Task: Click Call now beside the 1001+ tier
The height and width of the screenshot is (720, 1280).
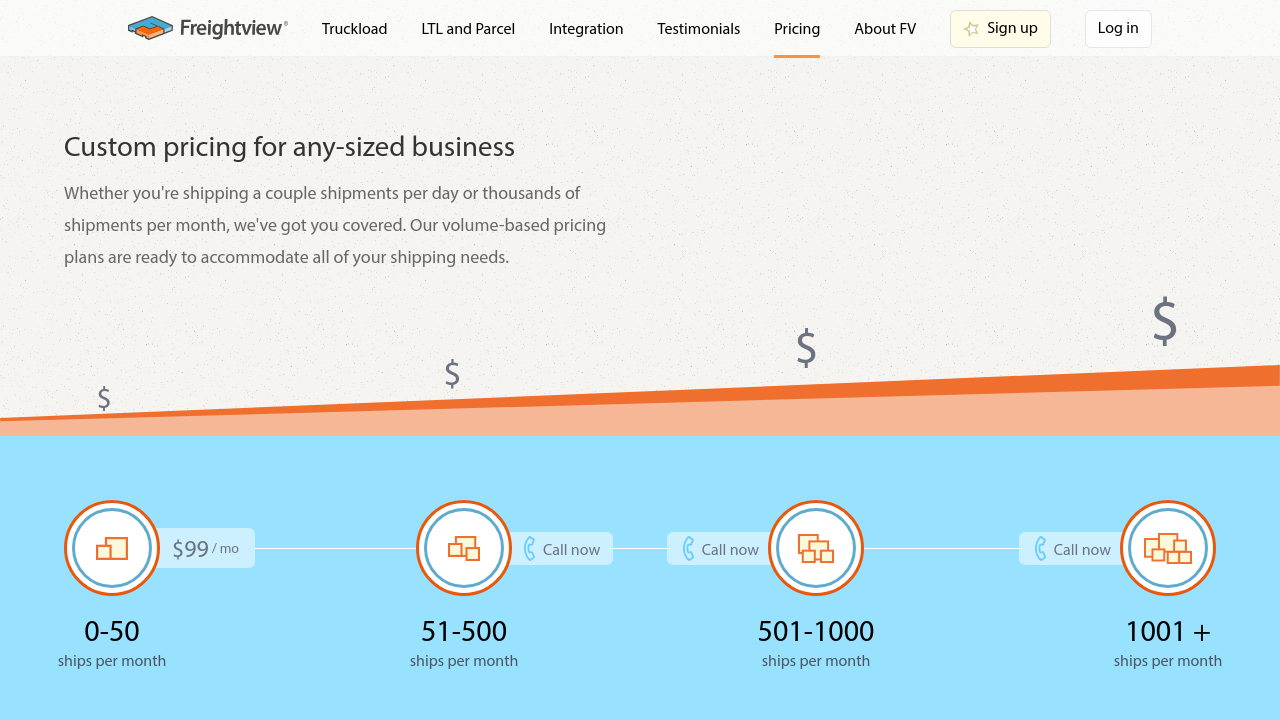Action: (x=1072, y=549)
